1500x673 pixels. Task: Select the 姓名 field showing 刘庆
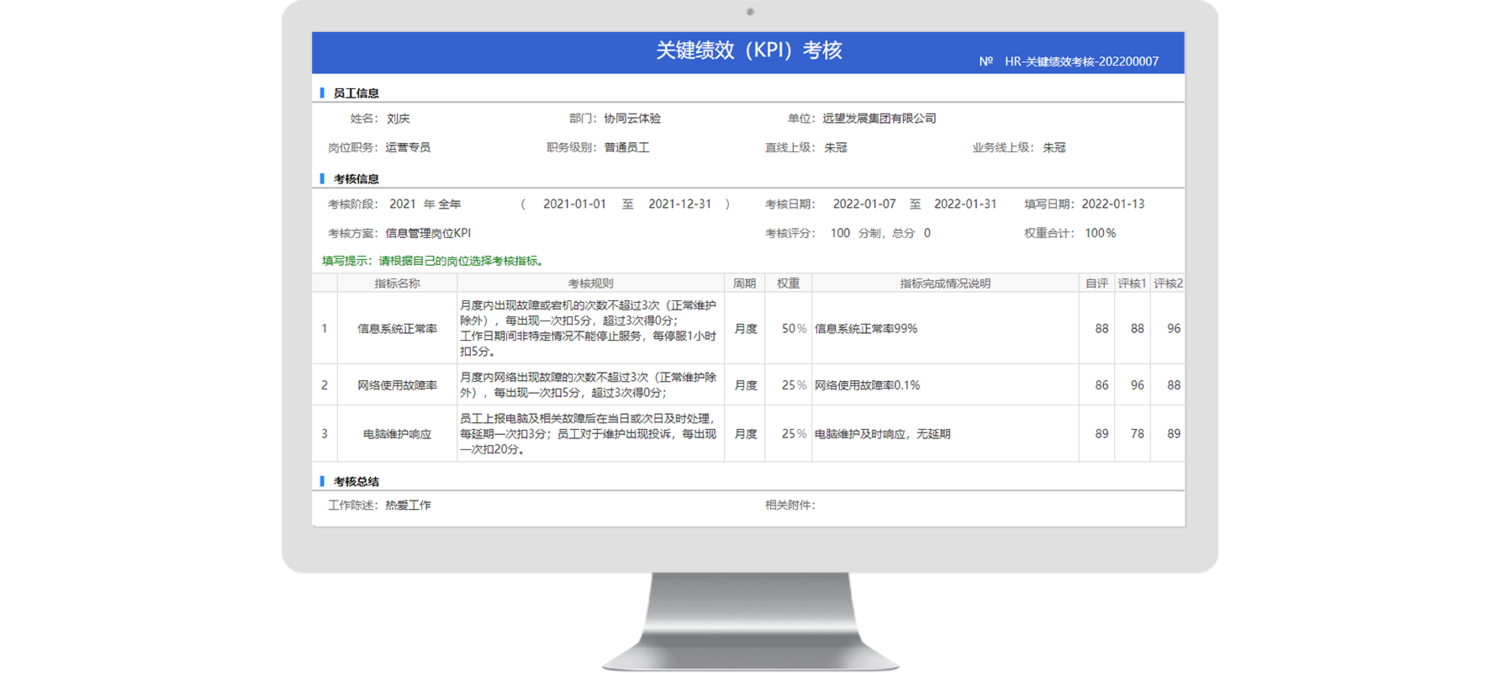398,119
